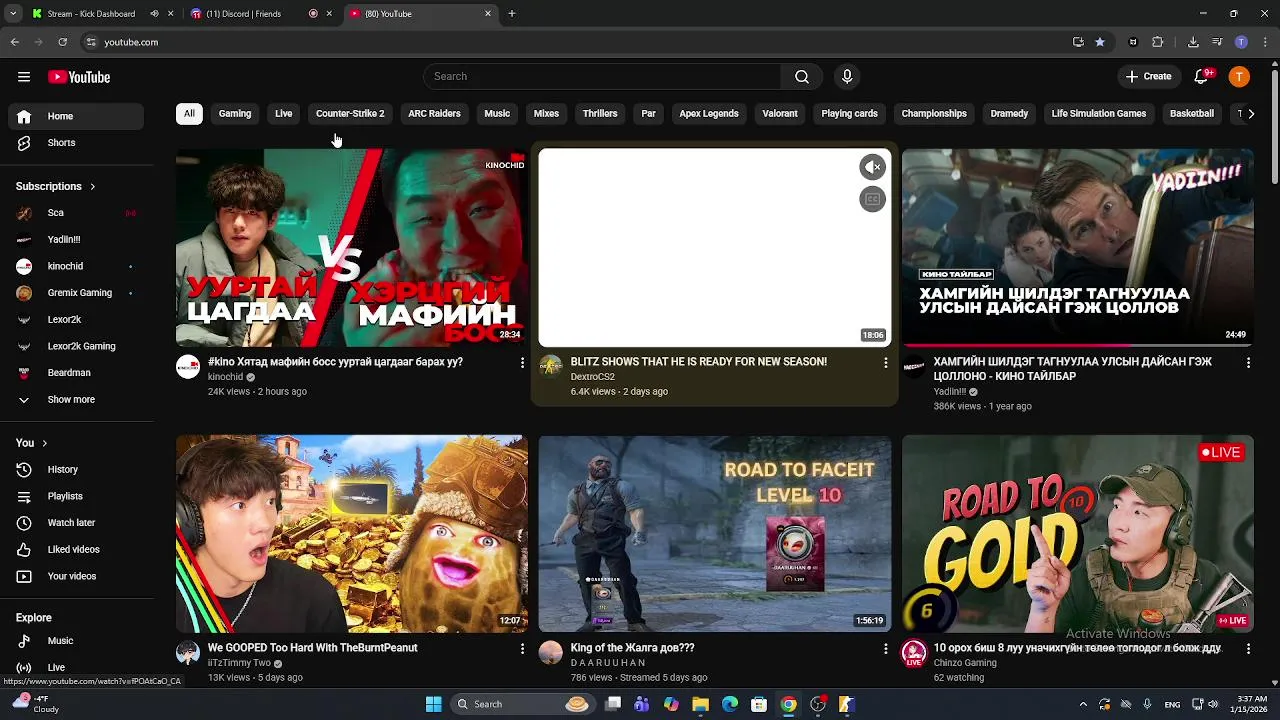Select the Valorant chip
The image size is (1280, 720).
click(x=780, y=114)
